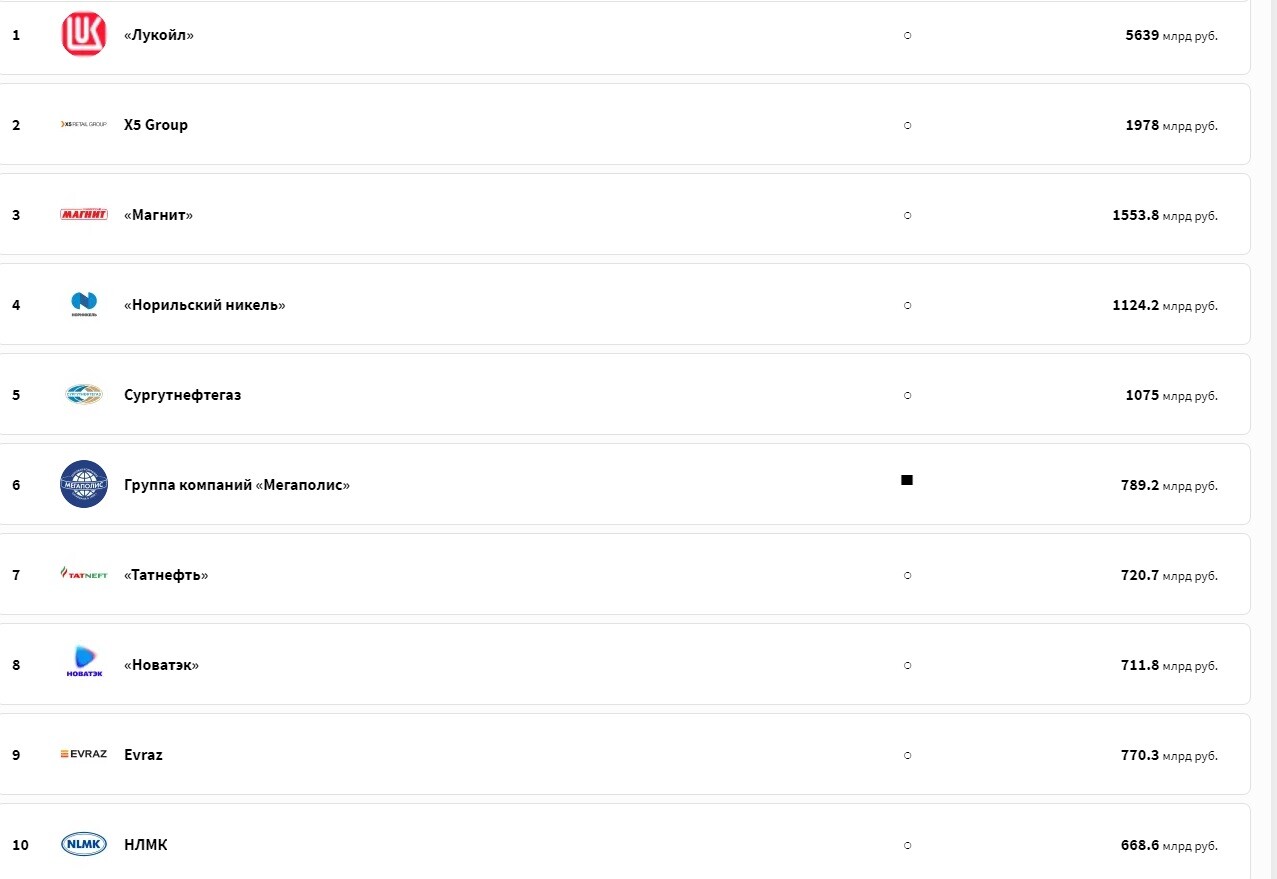Click the Сургутнефтегаз company name
Viewport: 1277px width, 879px height.
[182, 395]
